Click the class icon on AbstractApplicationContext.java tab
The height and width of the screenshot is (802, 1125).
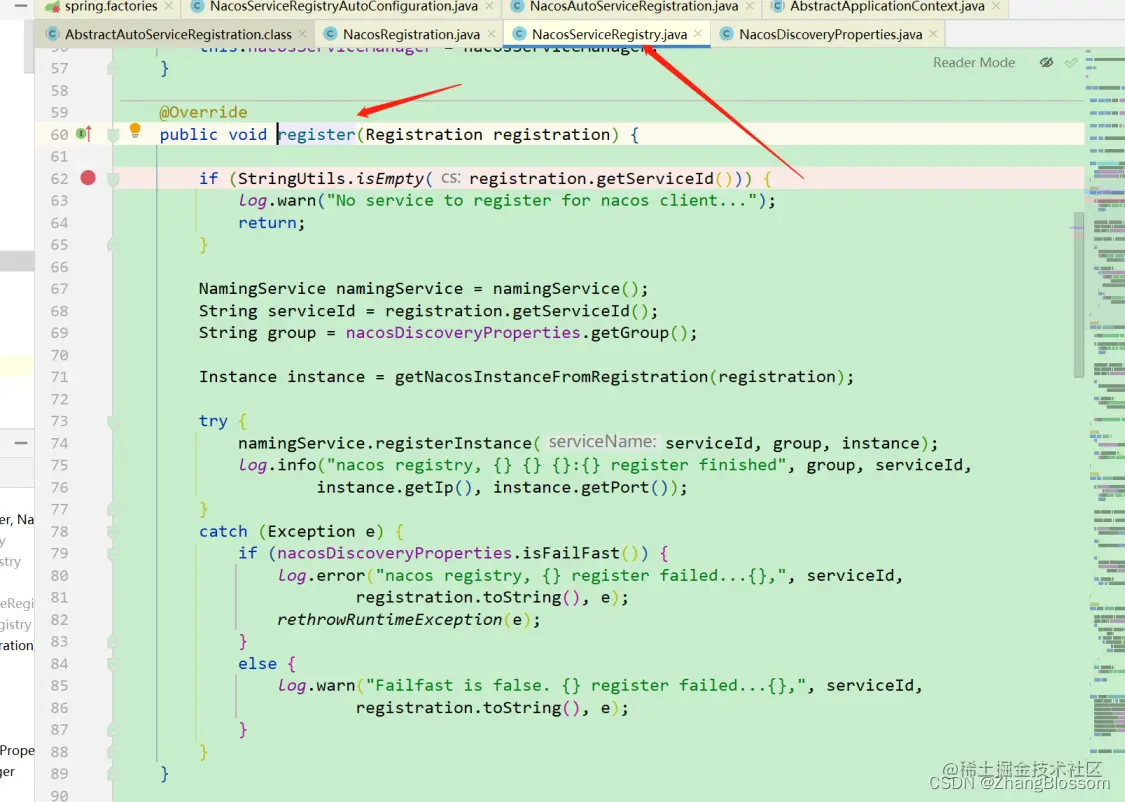click(x=777, y=6)
